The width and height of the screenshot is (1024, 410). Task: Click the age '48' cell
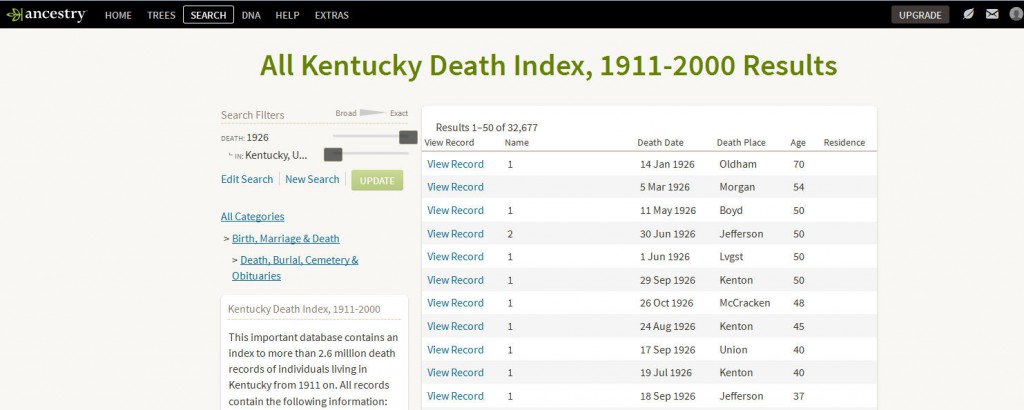pyautogui.click(x=799, y=303)
